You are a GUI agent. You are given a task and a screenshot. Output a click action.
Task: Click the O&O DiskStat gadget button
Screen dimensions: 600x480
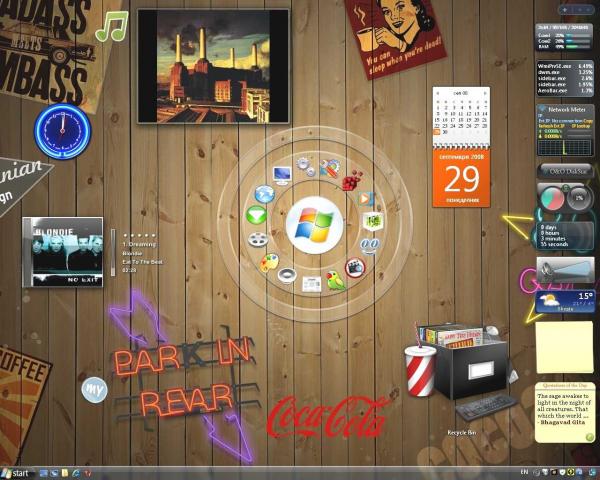point(565,171)
